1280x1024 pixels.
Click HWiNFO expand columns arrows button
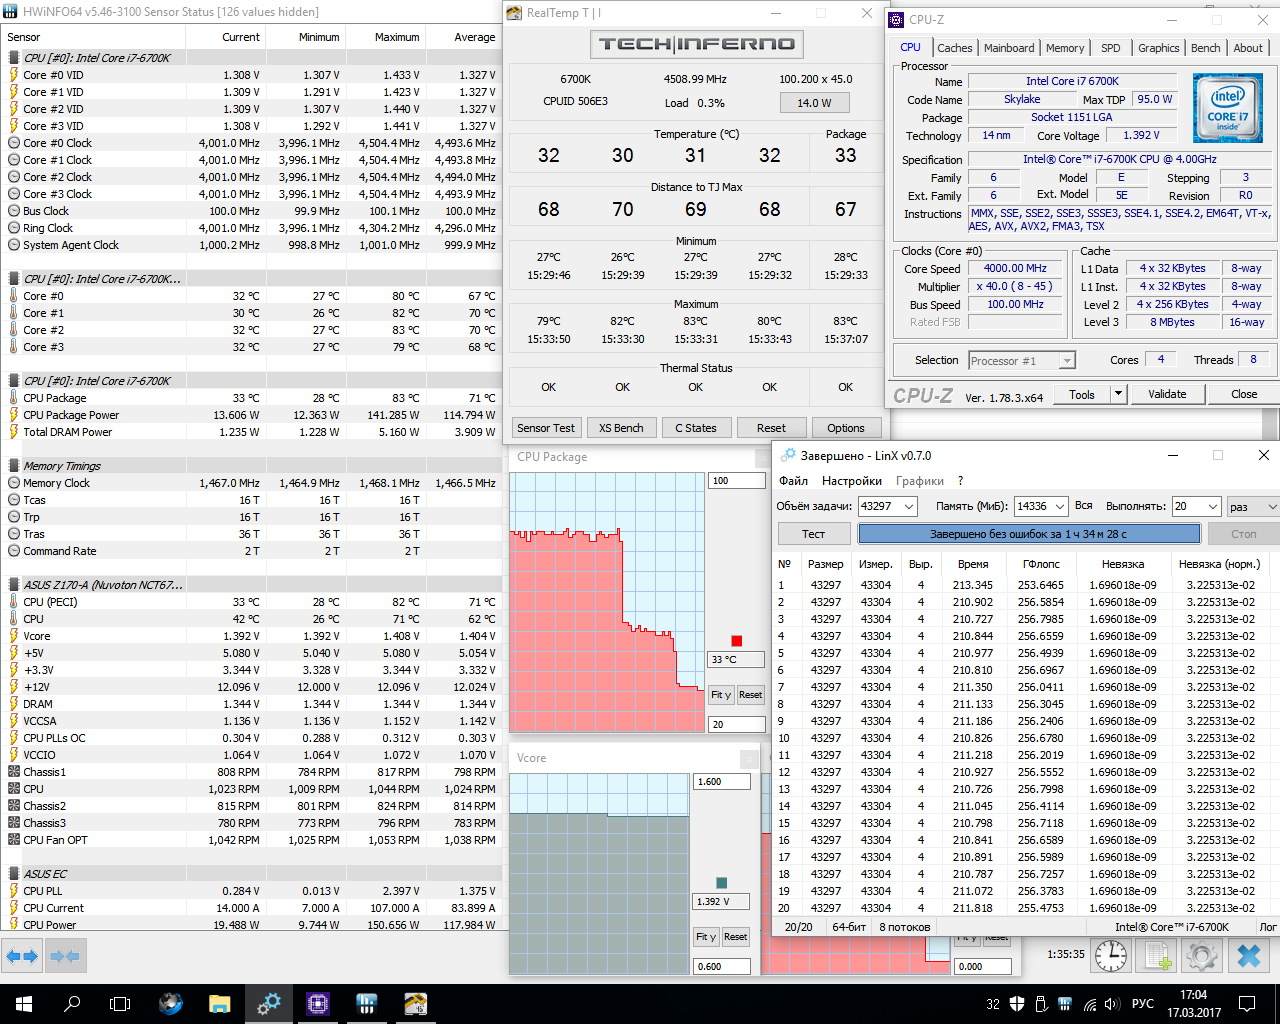click(22, 956)
